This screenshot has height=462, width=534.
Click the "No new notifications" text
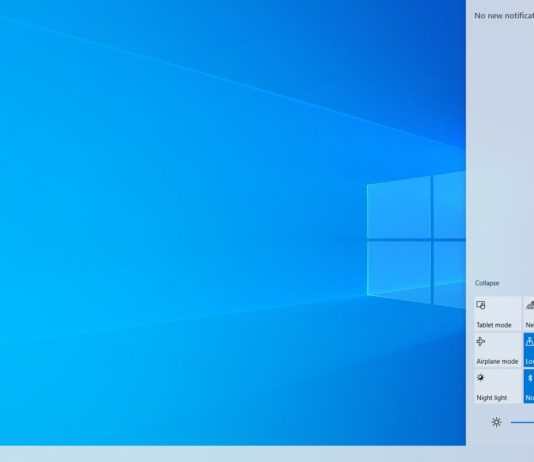[504, 16]
